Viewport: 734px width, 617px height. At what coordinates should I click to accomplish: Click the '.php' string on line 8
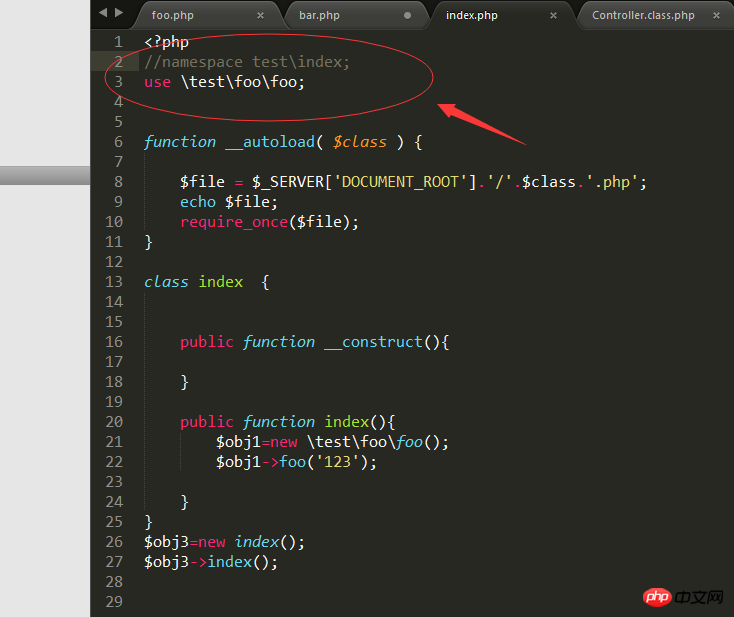pos(613,182)
